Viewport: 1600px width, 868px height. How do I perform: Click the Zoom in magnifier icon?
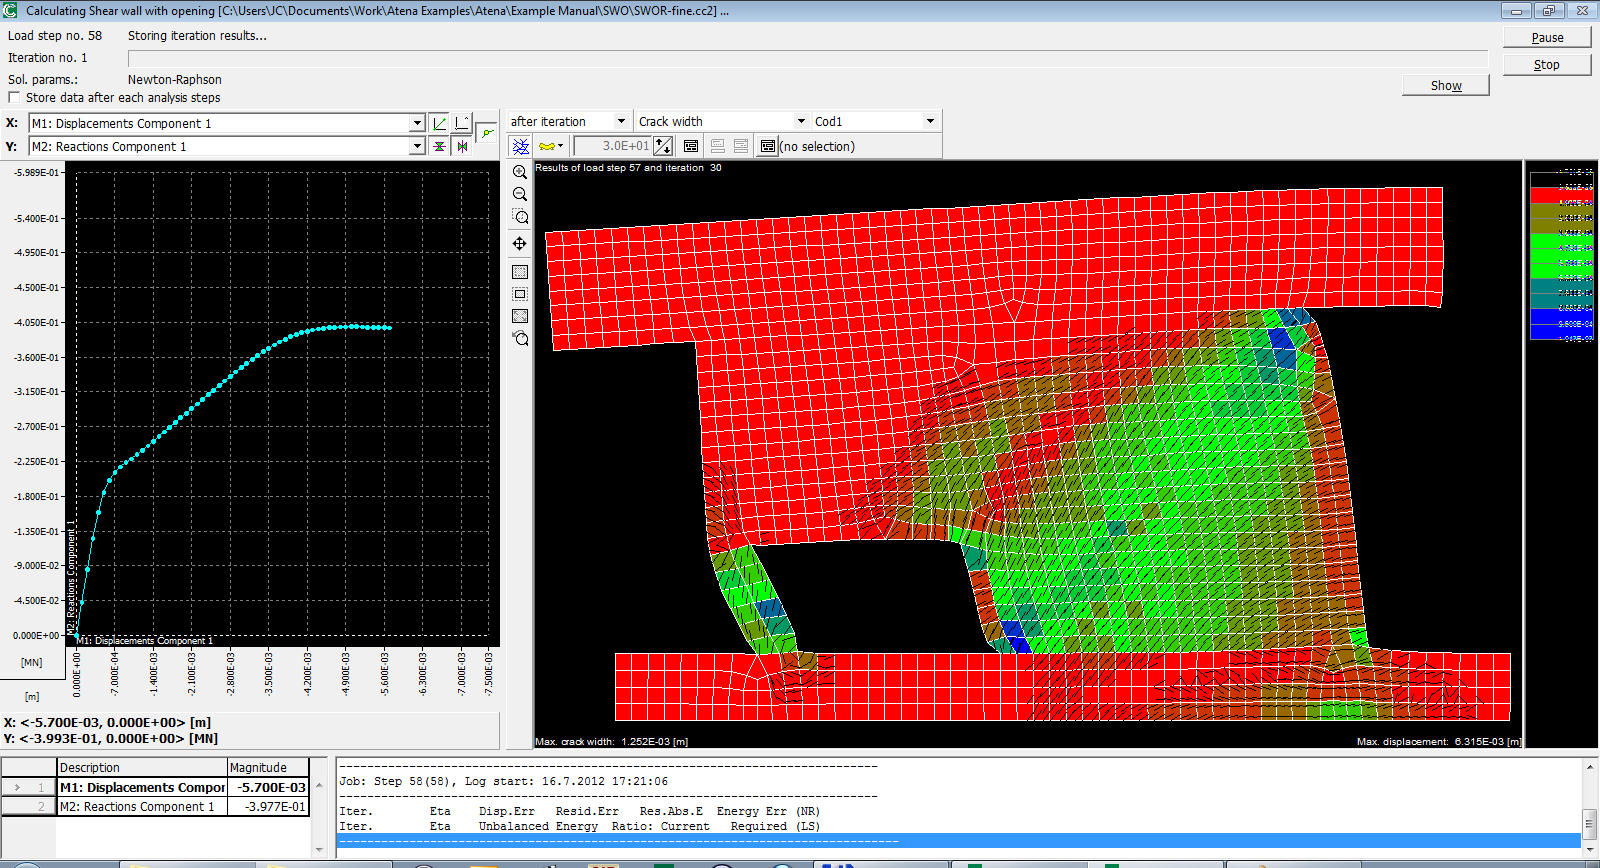coord(520,172)
